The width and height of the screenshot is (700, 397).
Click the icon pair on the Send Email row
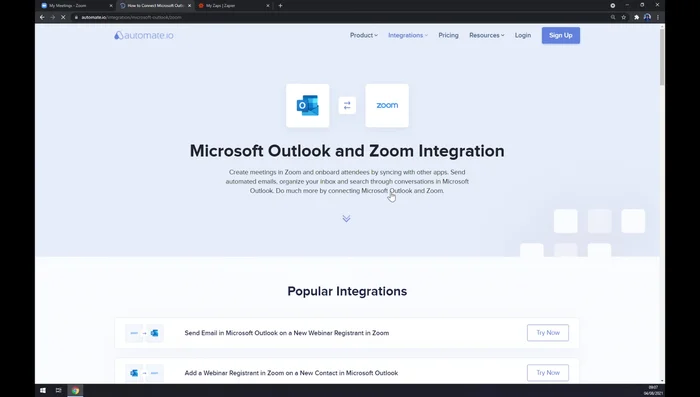[x=144, y=333]
